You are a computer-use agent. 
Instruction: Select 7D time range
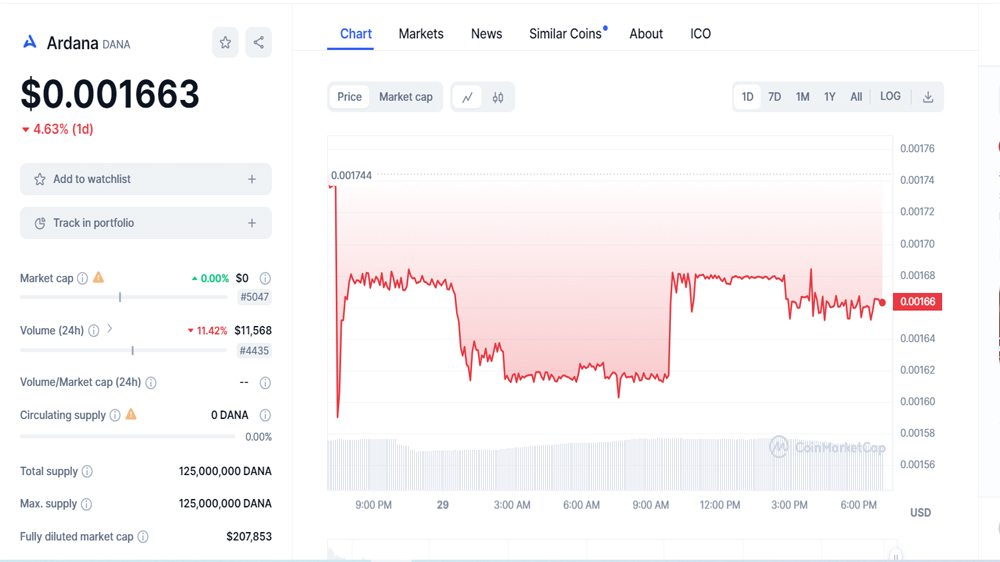[775, 97]
